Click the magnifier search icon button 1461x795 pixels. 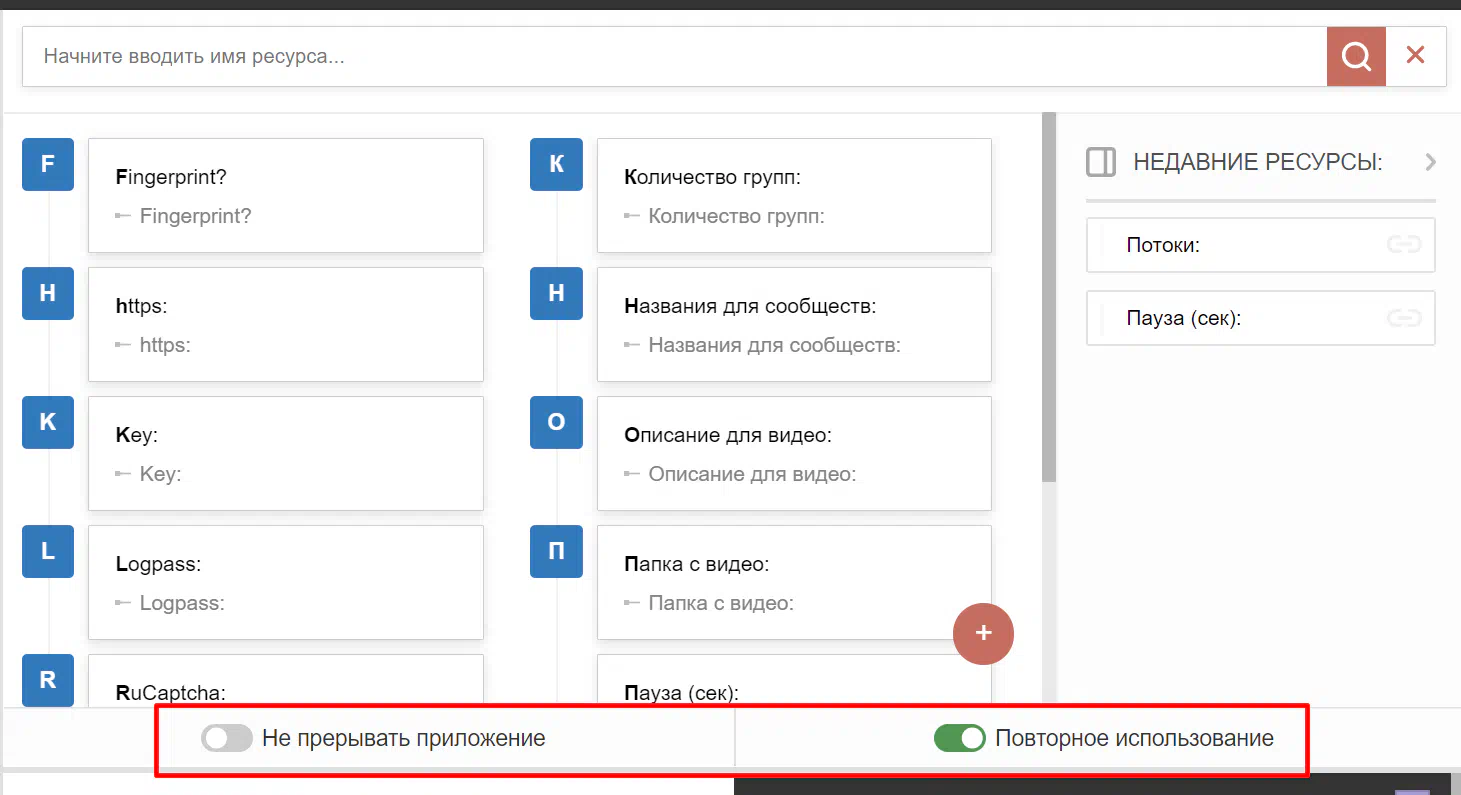coord(1356,56)
